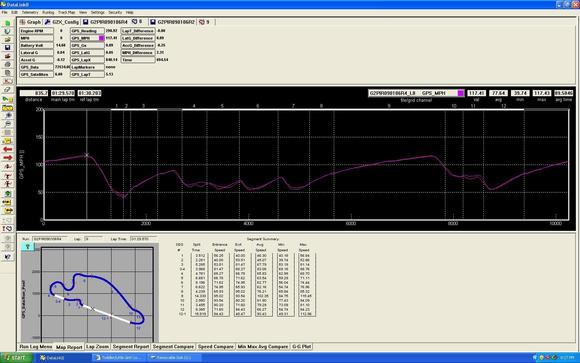Open the Settings menu
The image size is (580, 363).
(98, 12)
